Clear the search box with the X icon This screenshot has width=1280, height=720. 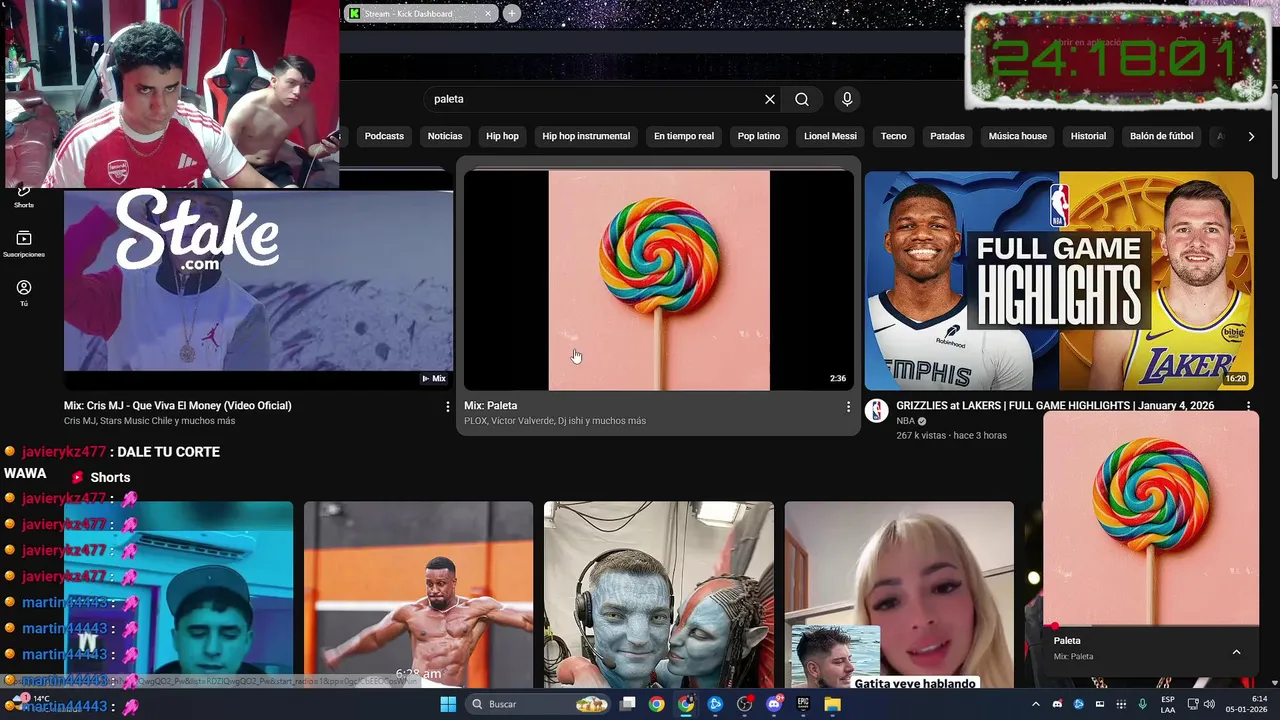coord(770,99)
